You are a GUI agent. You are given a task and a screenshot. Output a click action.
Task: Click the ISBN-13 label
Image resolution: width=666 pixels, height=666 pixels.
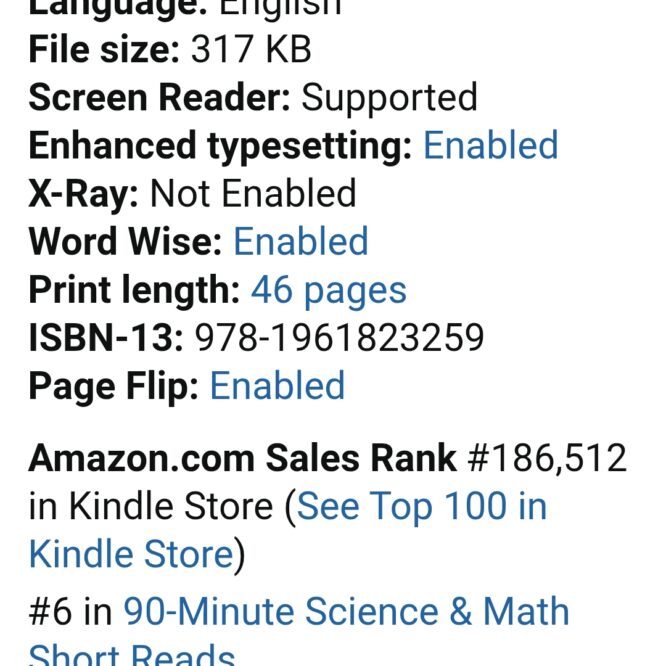point(106,338)
